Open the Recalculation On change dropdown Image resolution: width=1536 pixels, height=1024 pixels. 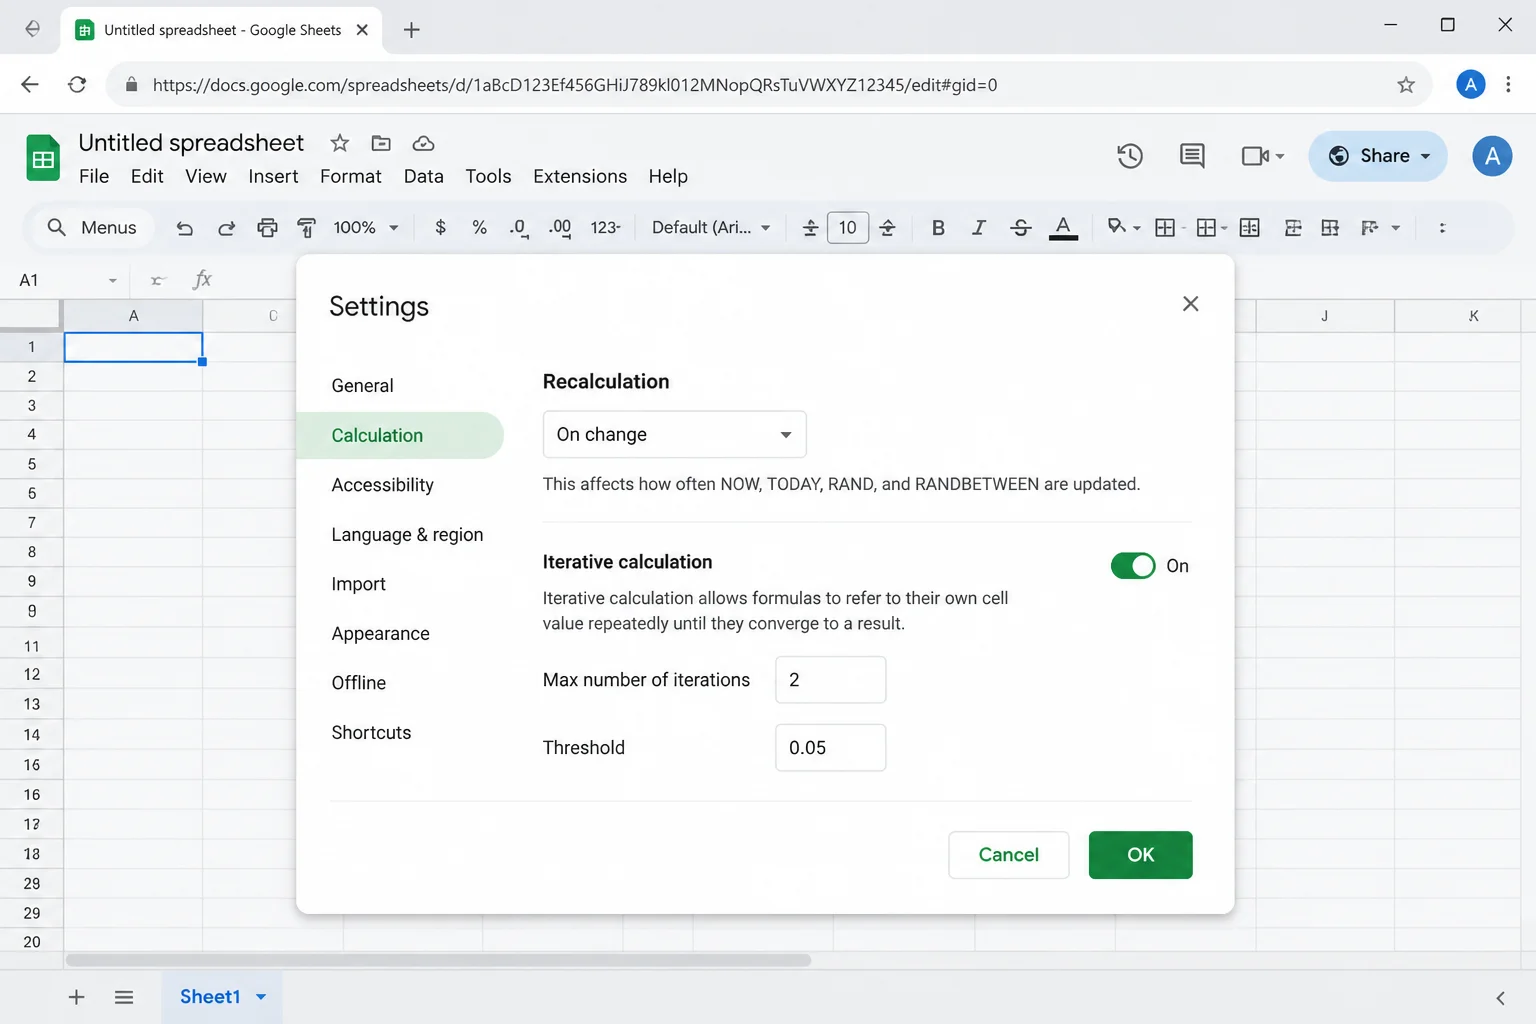(674, 434)
